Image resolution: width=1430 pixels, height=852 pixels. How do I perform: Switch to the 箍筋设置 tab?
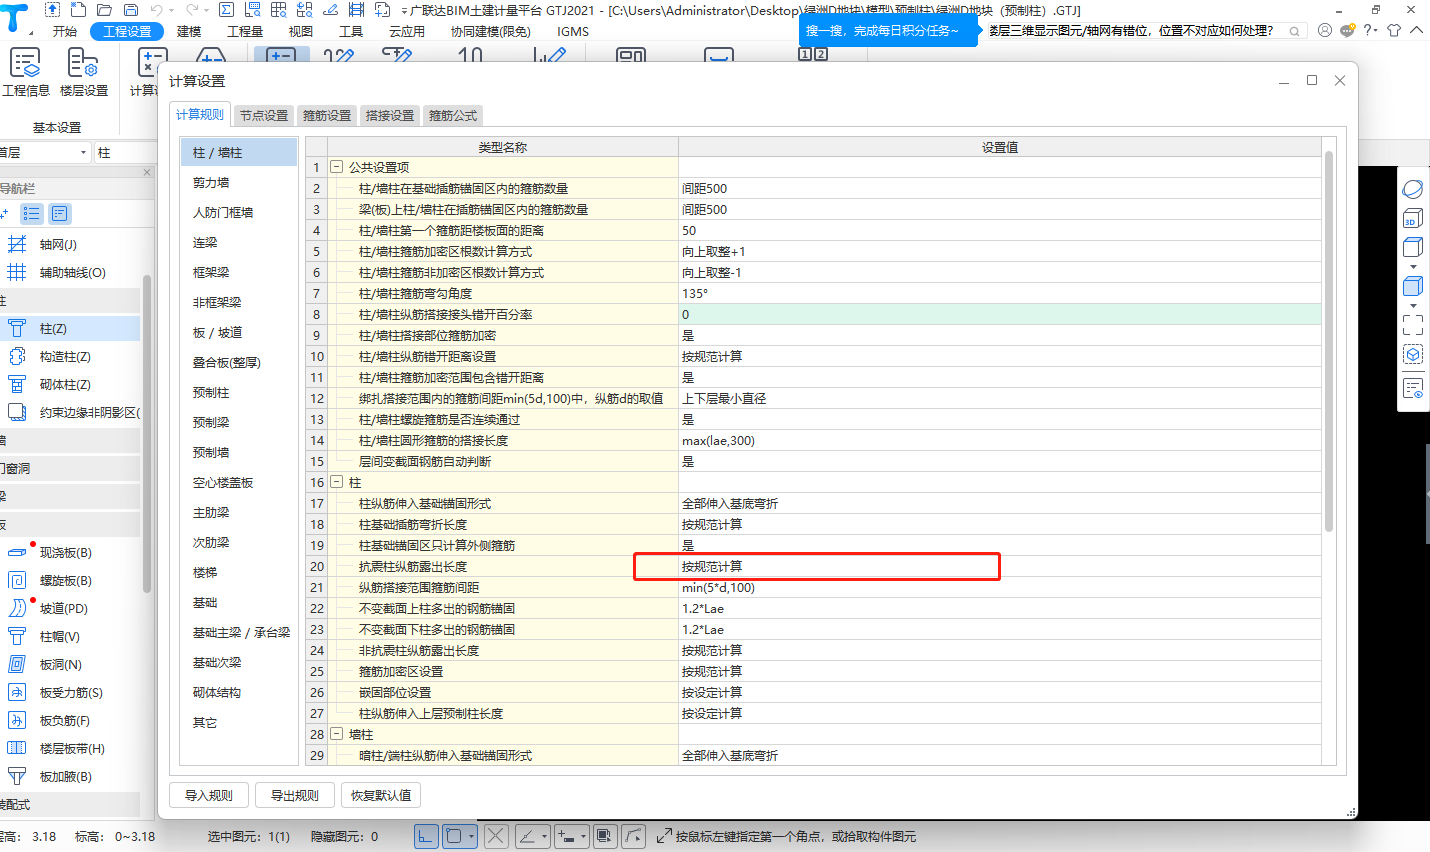tap(327, 116)
